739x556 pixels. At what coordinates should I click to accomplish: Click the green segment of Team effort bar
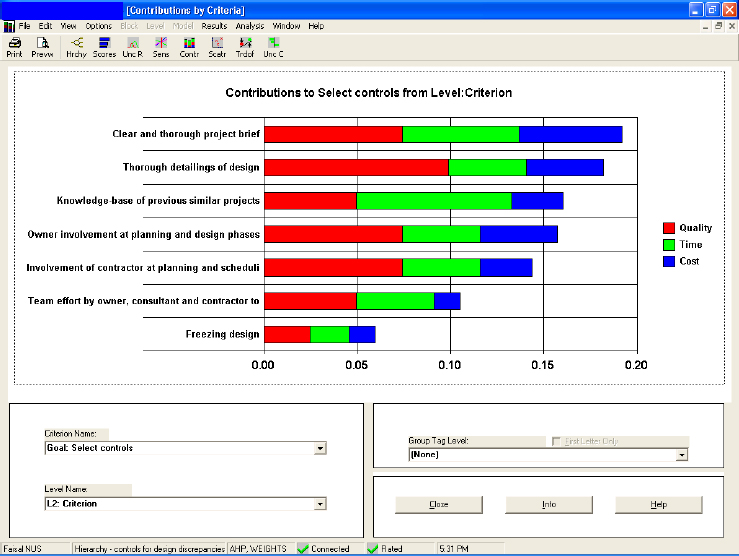395,301
